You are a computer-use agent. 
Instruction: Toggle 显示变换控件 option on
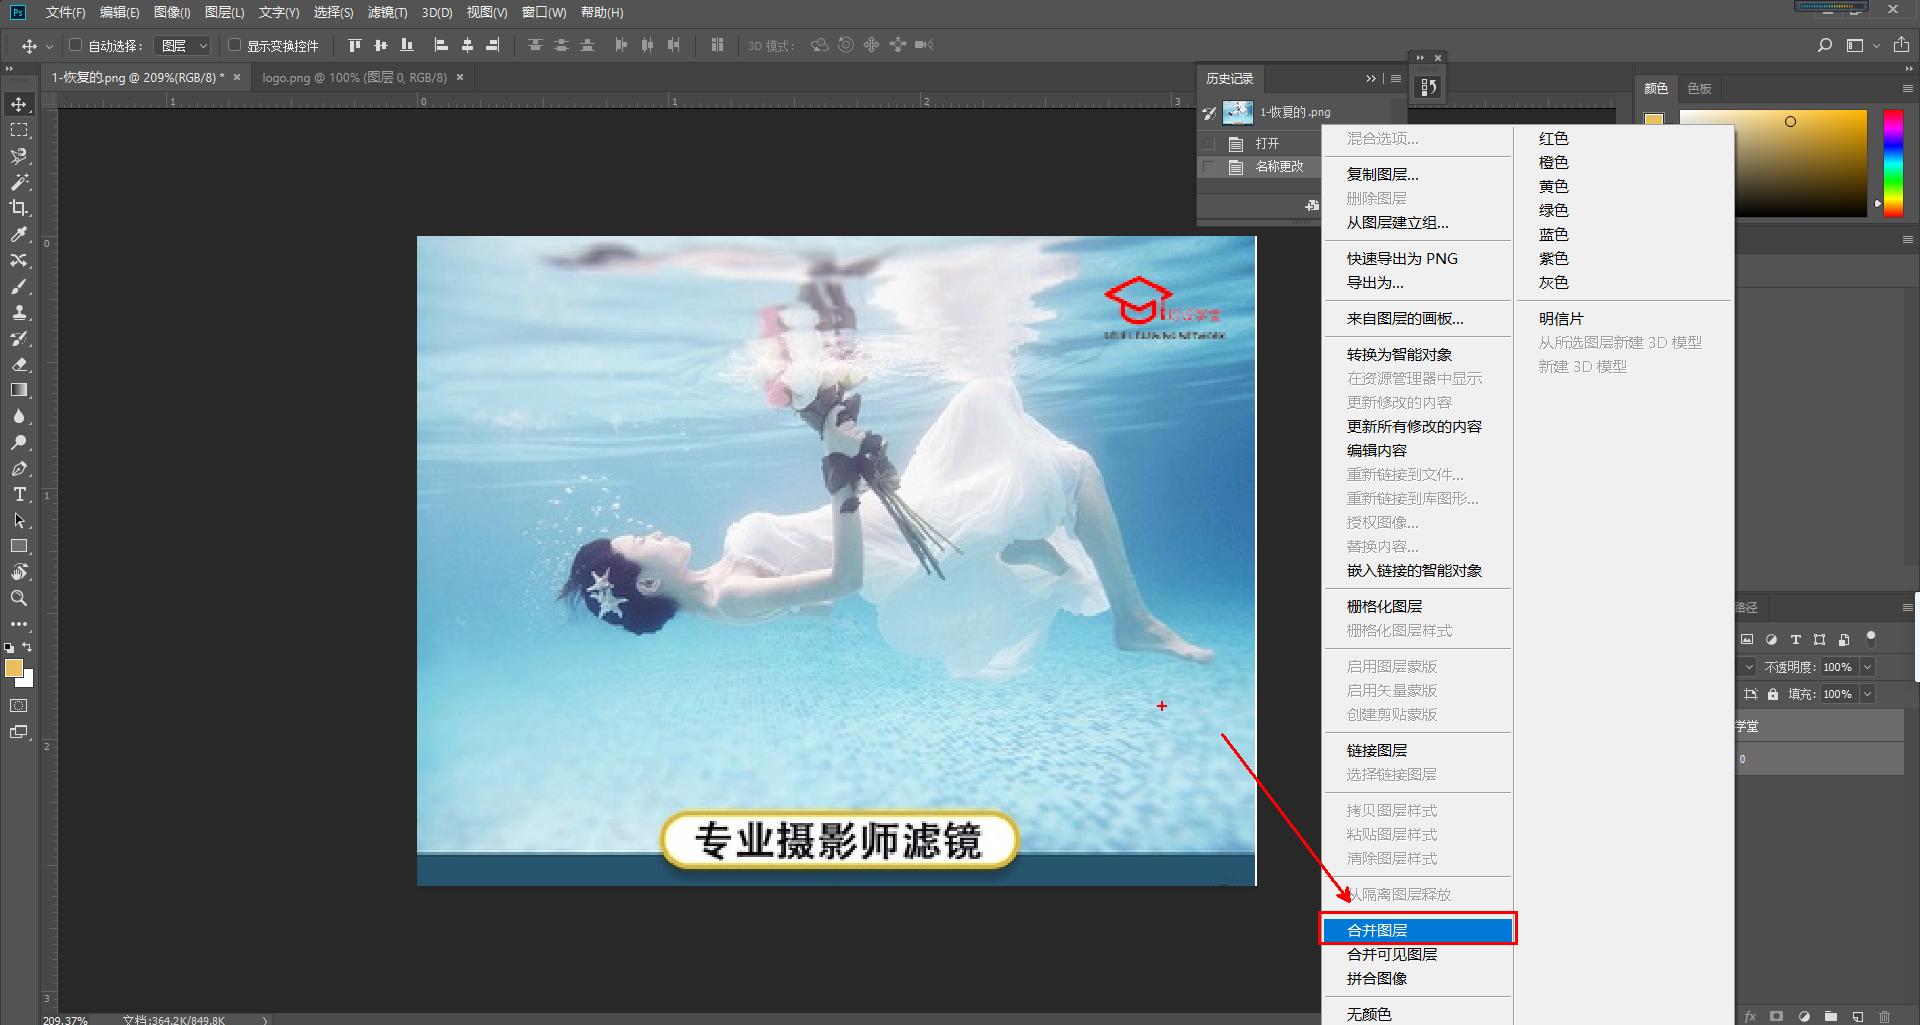point(232,45)
